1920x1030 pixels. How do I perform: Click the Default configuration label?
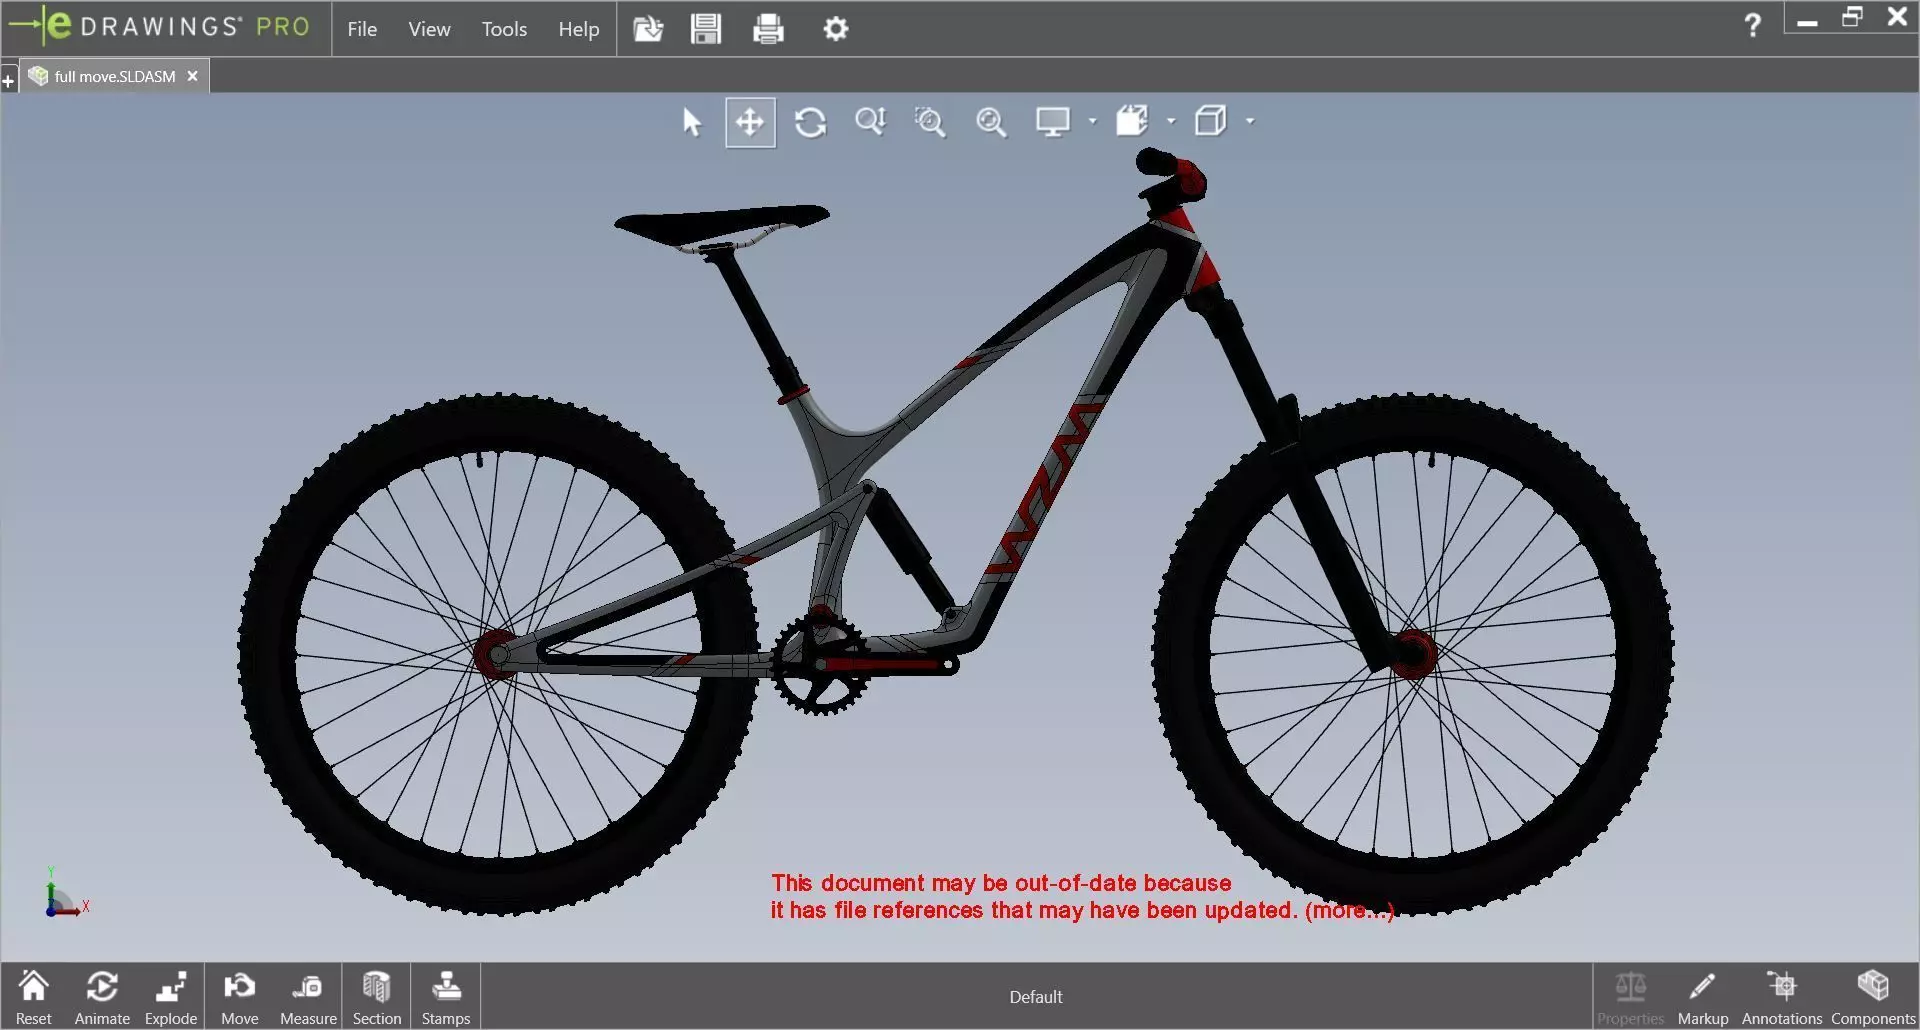1036,997
